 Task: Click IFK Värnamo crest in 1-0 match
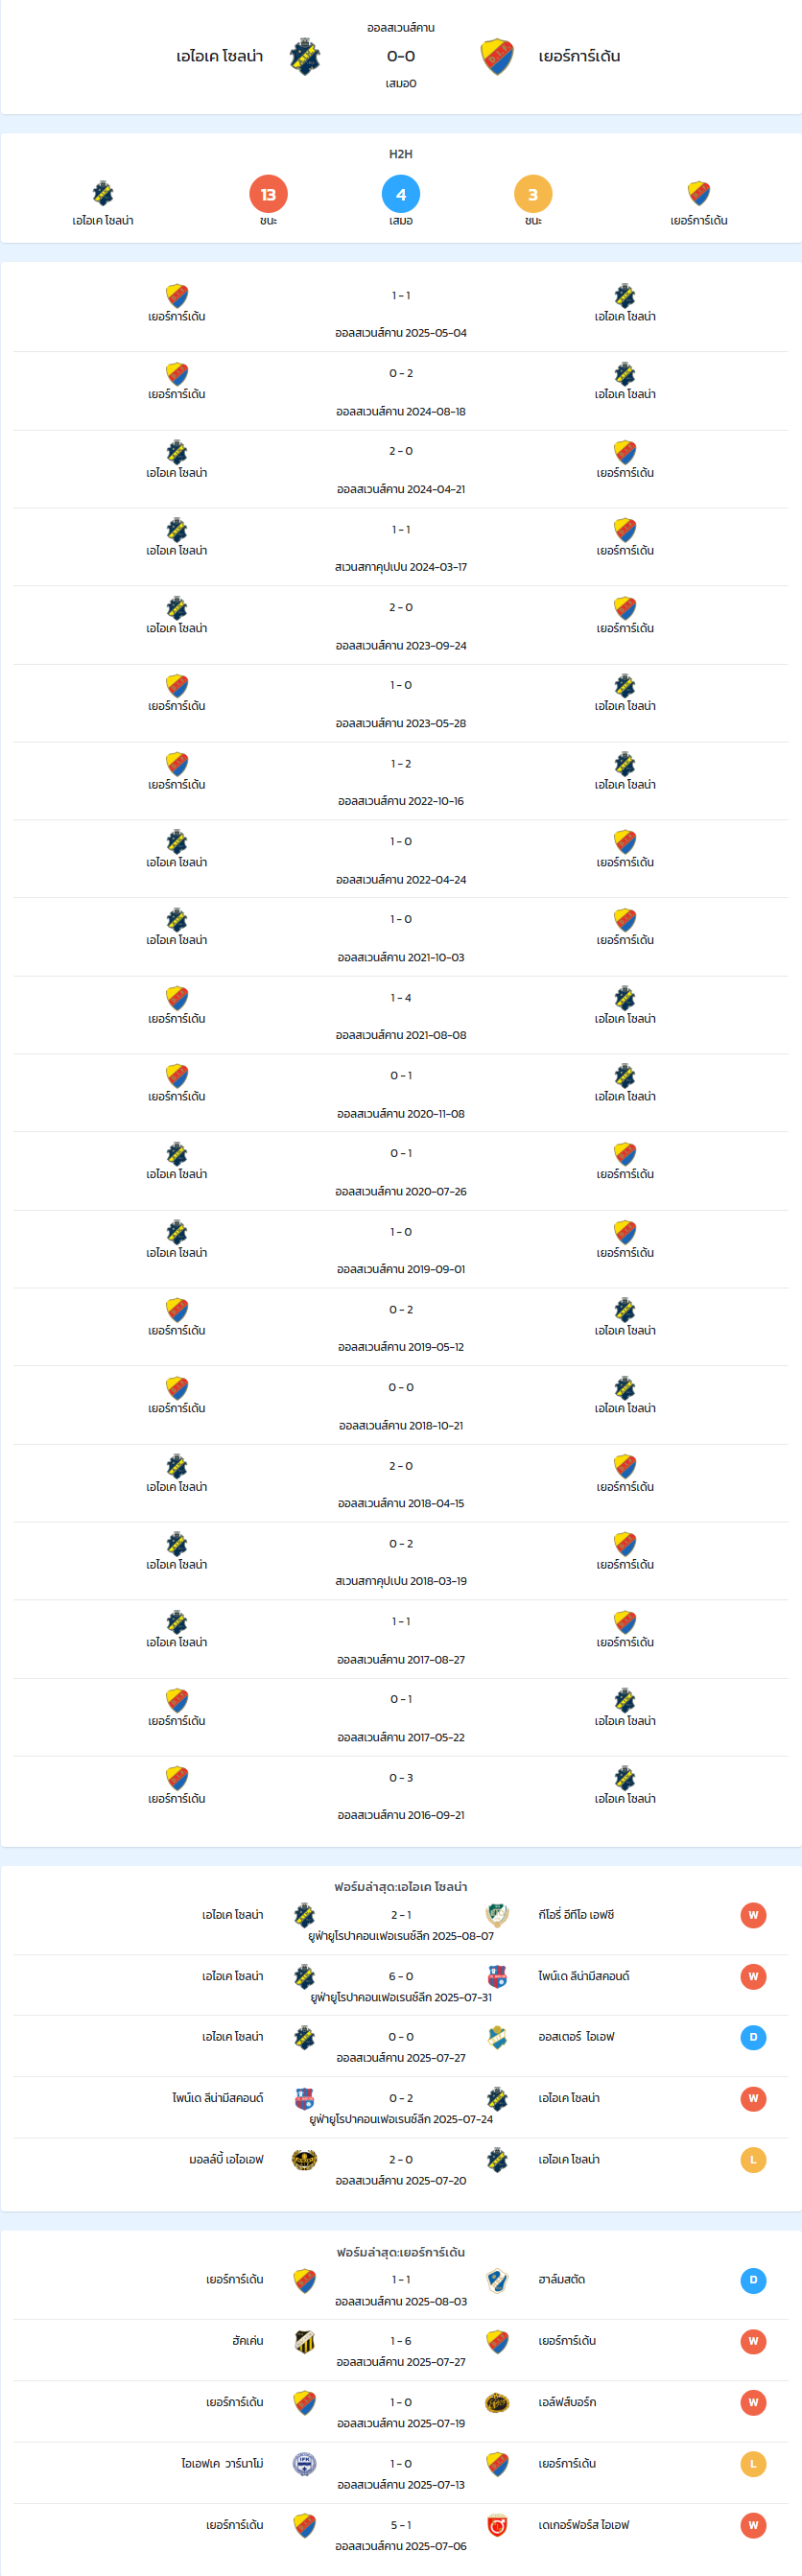(304, 2464)
